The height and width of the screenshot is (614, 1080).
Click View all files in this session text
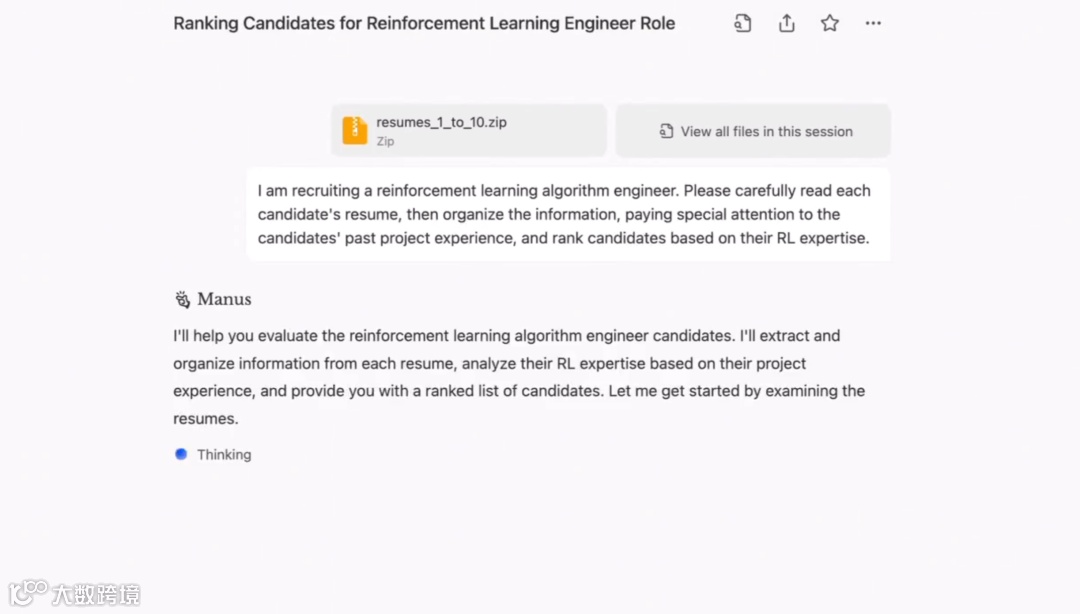pyautogui.click(x=766, y=131)
